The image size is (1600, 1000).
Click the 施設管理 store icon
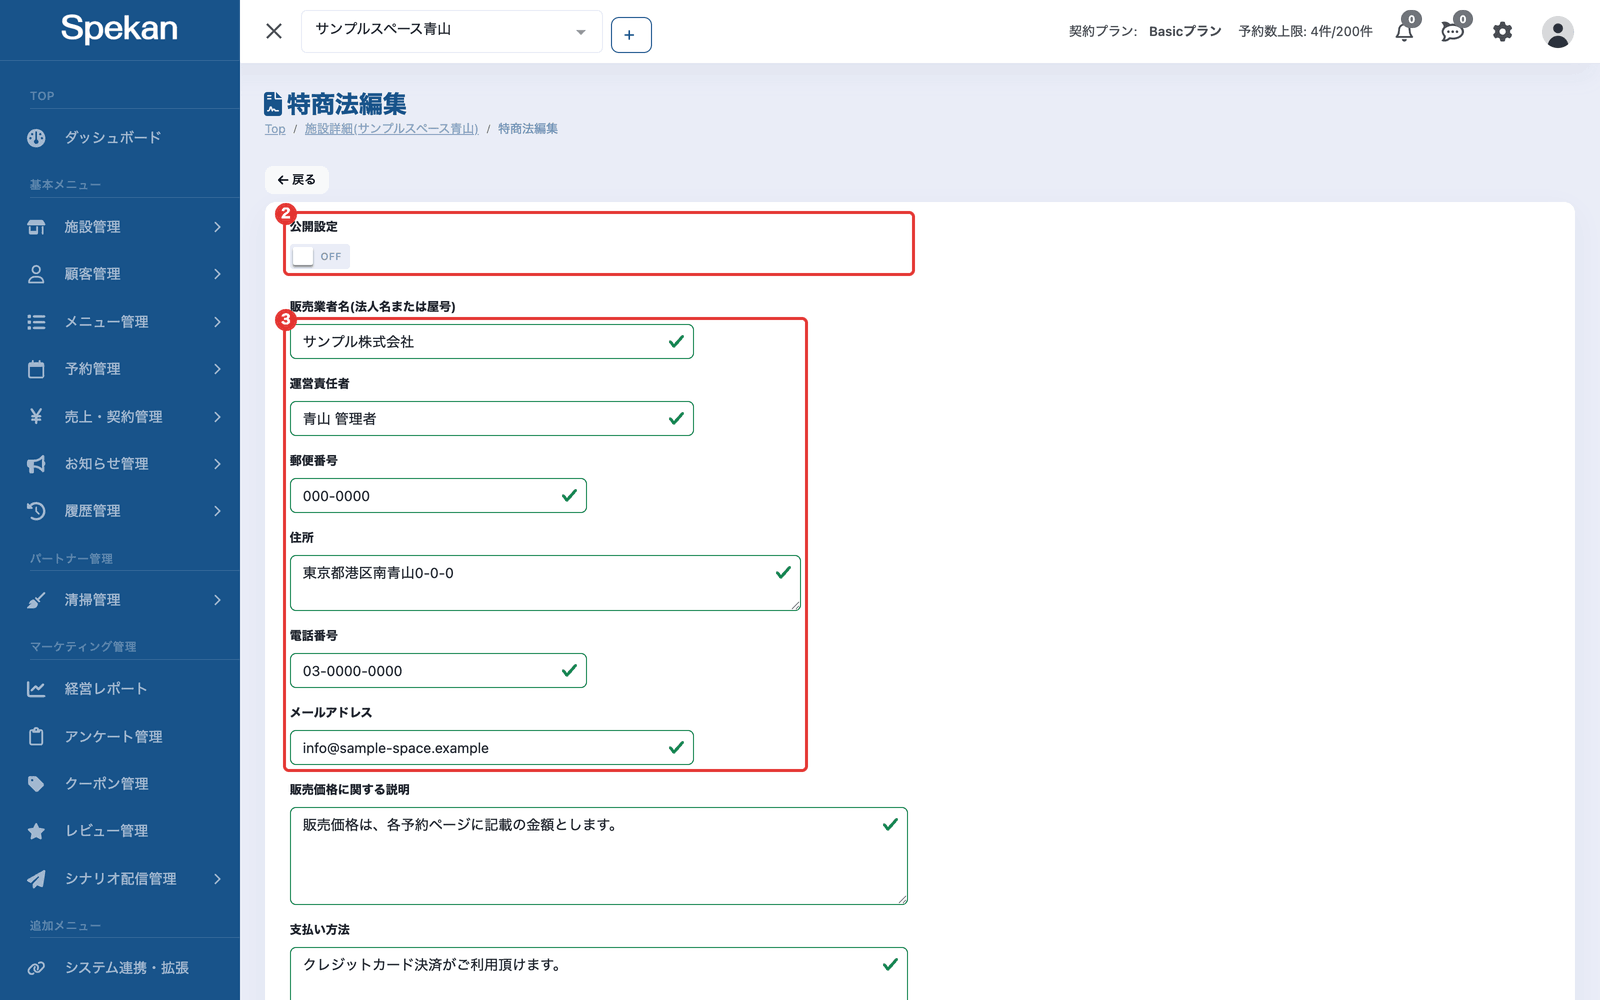click(x=36, y=227)
